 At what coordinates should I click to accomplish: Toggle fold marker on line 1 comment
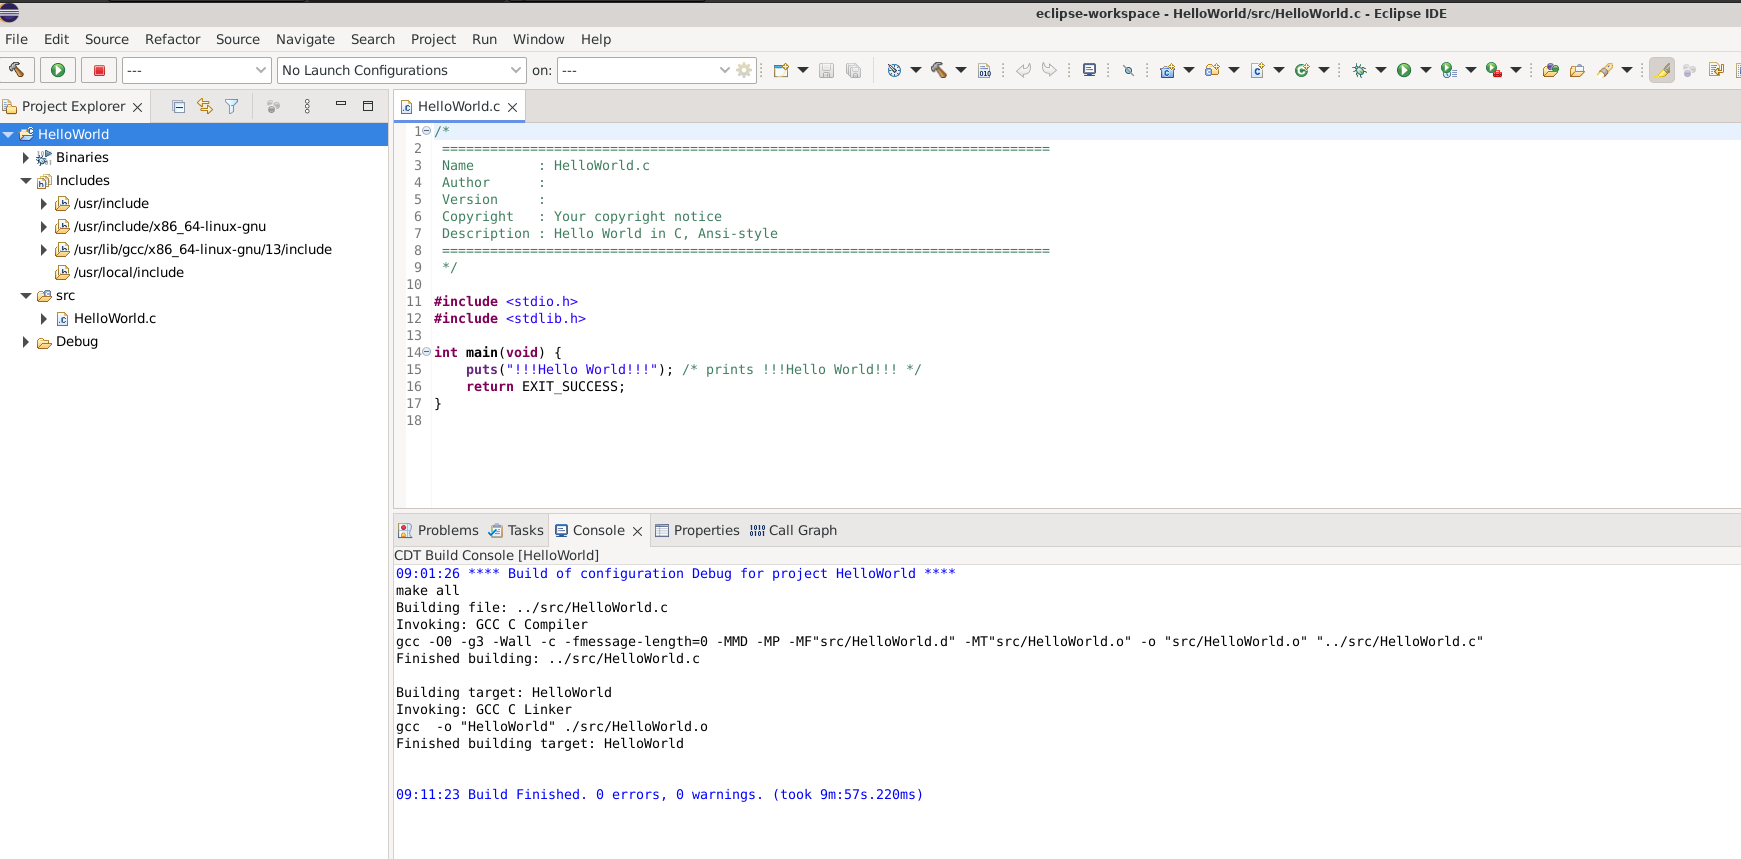click(x=427, y=131)
